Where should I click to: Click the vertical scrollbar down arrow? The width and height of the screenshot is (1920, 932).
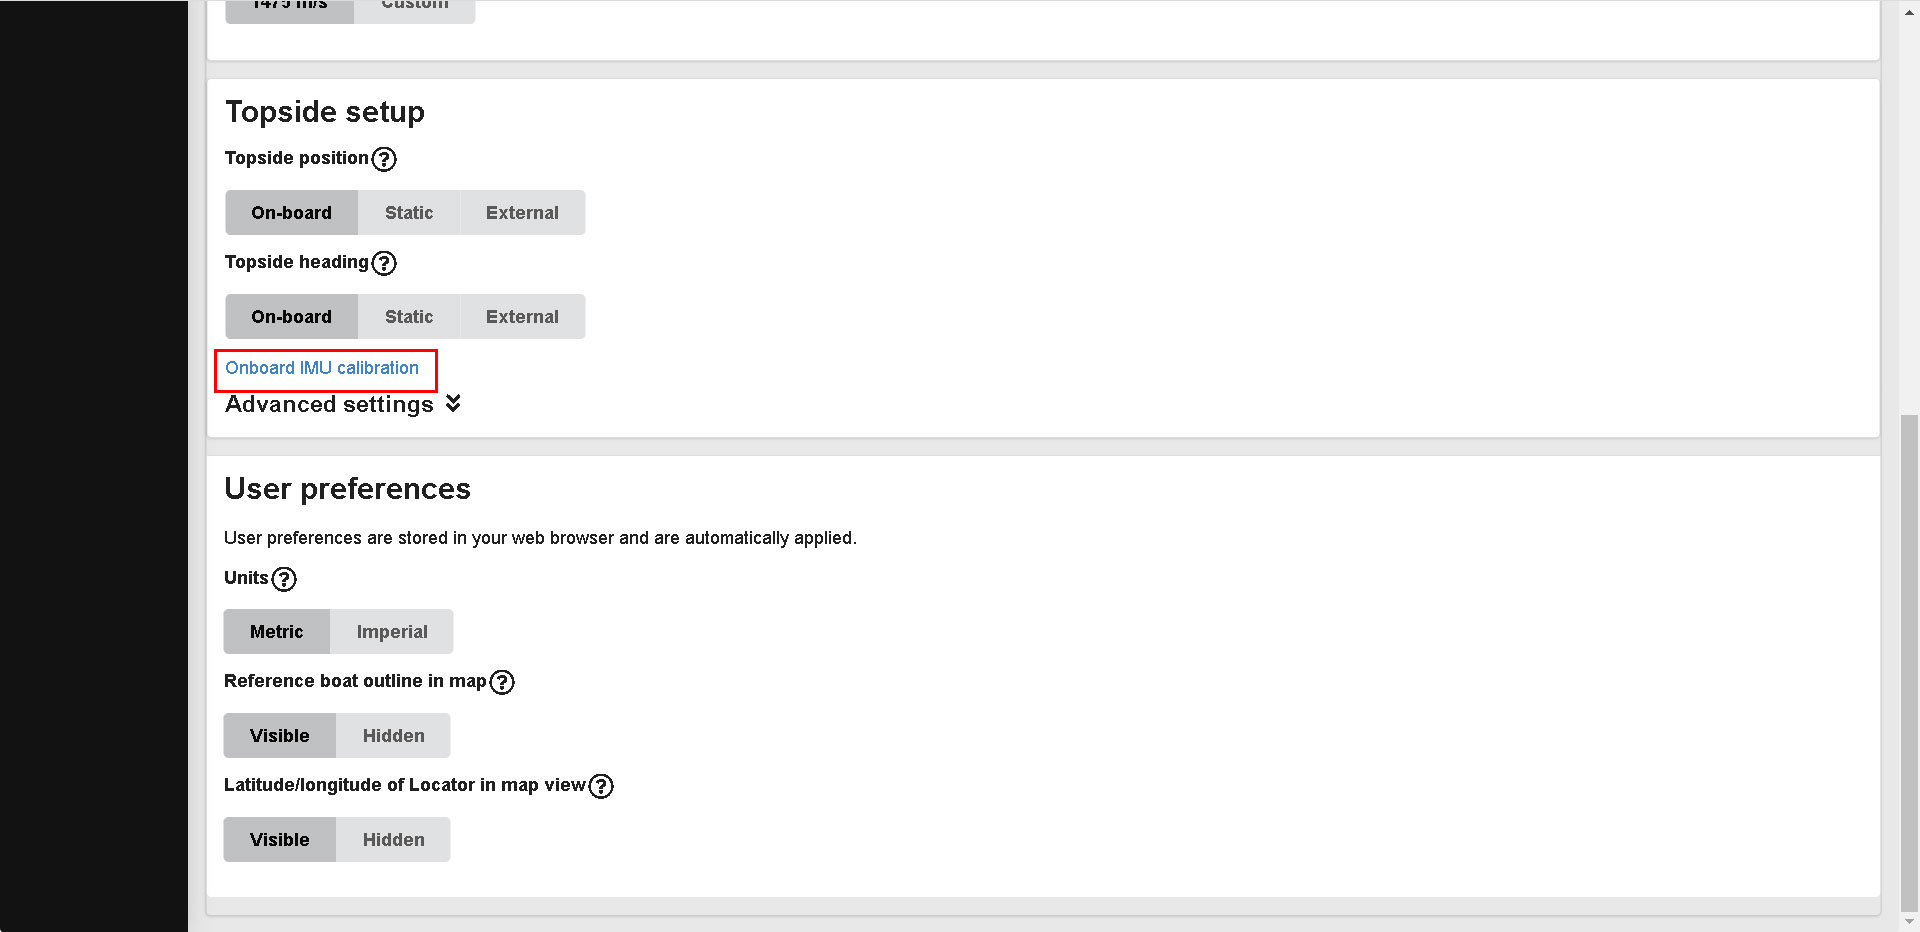1910,922
